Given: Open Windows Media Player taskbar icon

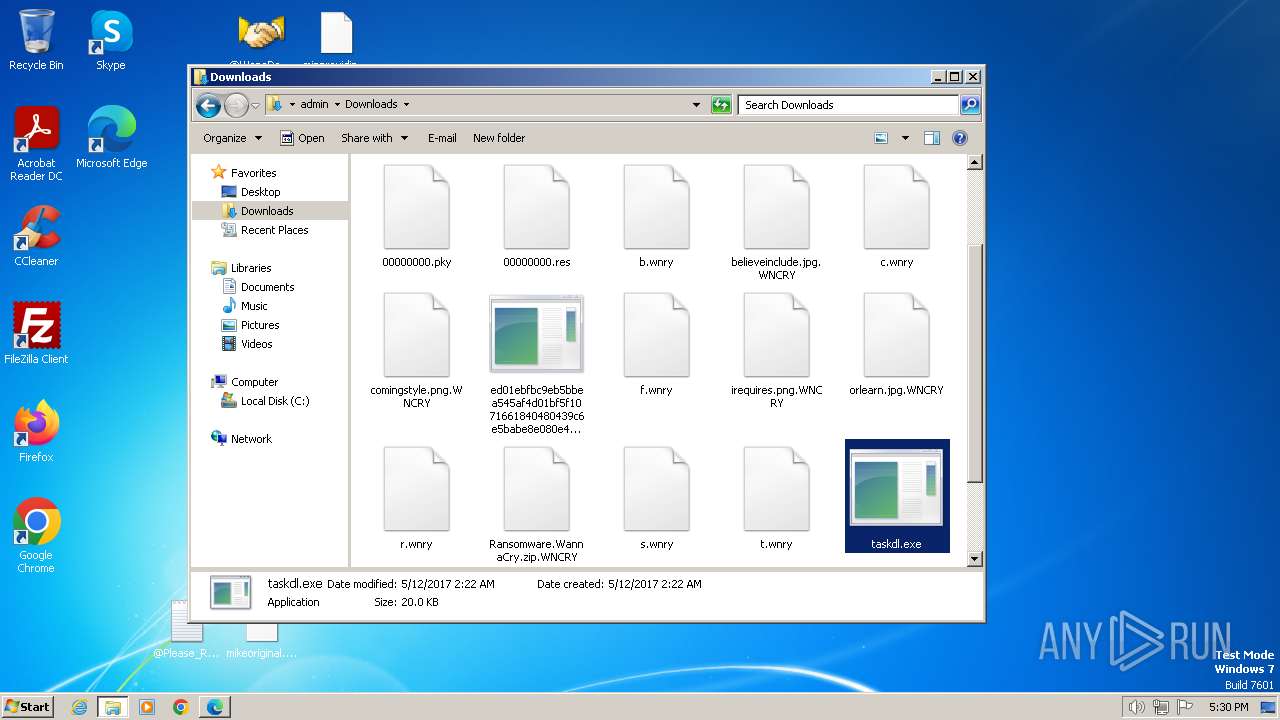Looking at the screenshot, I should (147, 707).
